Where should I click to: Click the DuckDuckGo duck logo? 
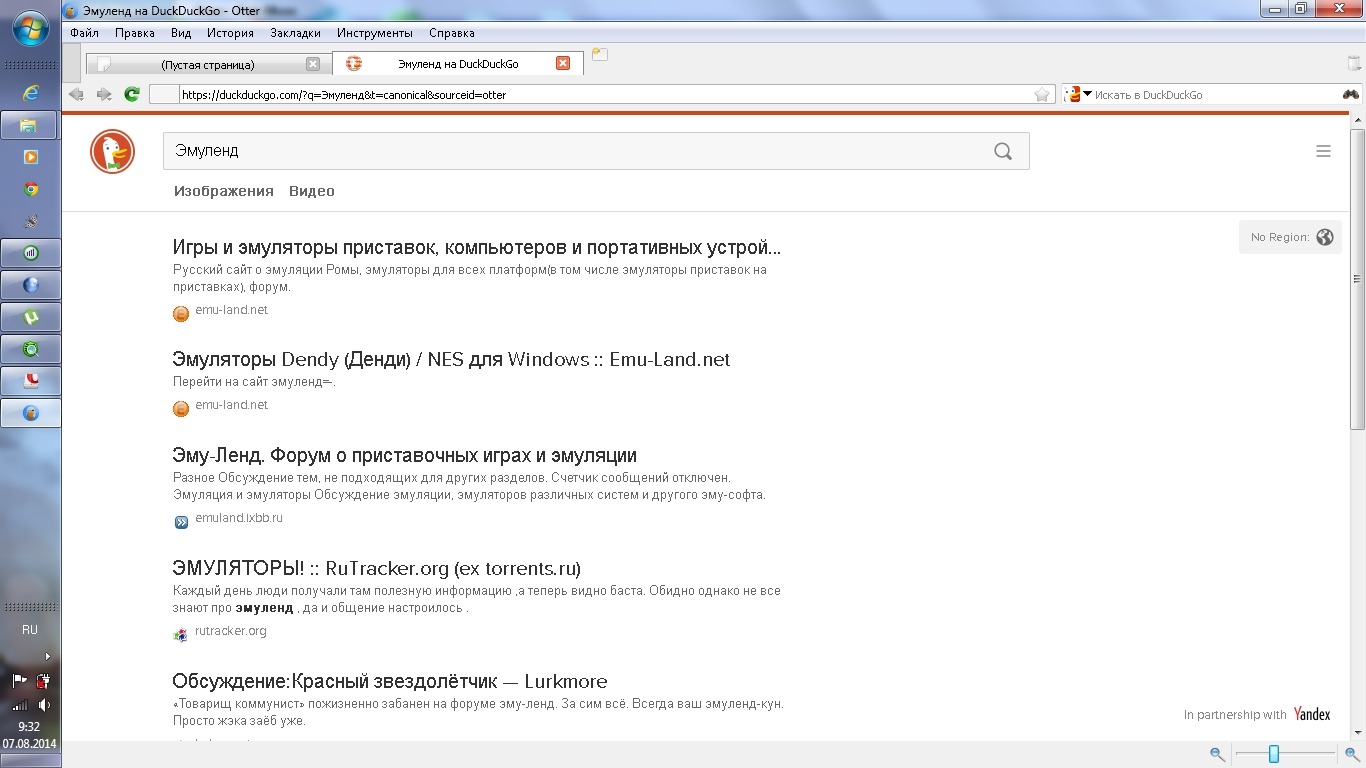coord(112,152)
